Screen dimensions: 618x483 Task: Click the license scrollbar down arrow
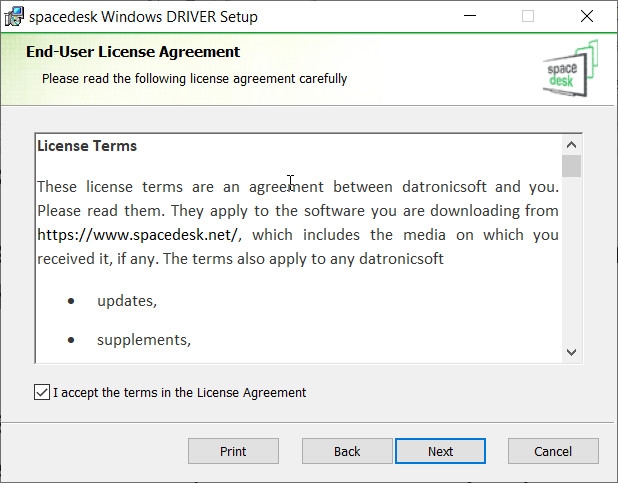click(x=571, y=352)
